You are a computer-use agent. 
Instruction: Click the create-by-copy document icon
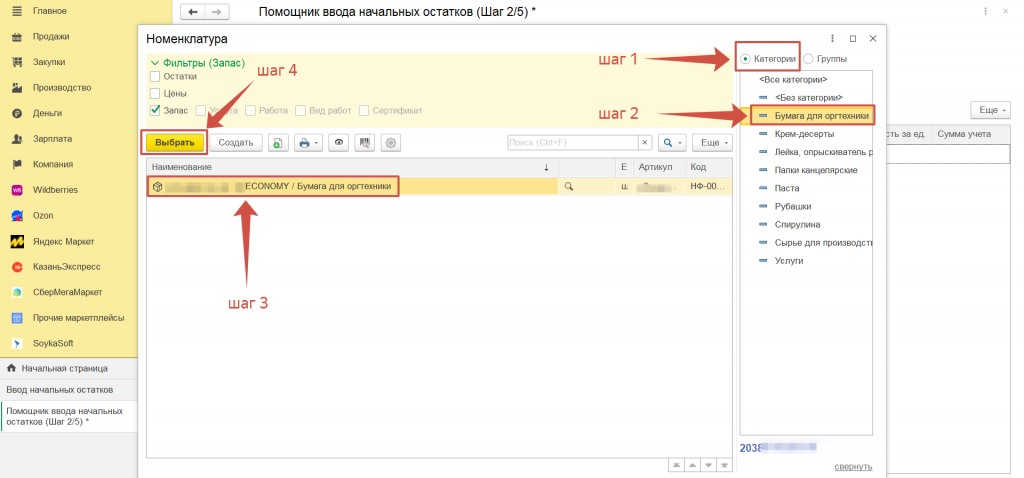coord(277,143)
